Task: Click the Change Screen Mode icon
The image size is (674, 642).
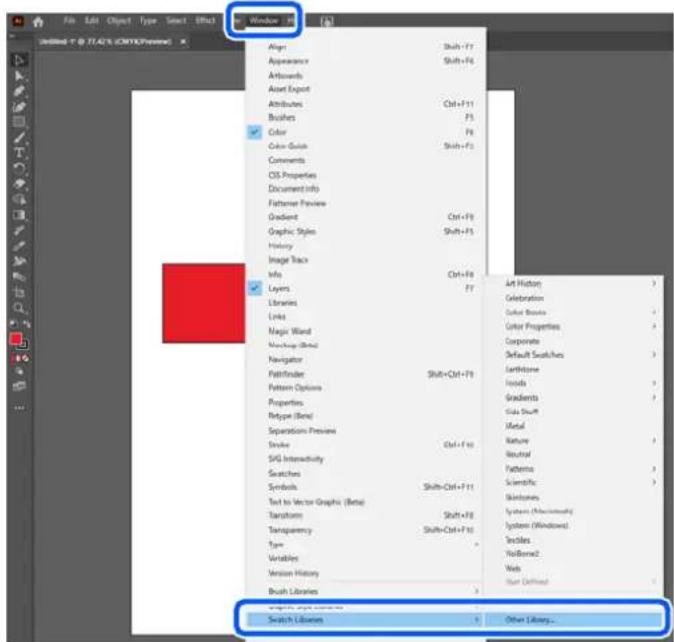Action: [x=19, y=386]
